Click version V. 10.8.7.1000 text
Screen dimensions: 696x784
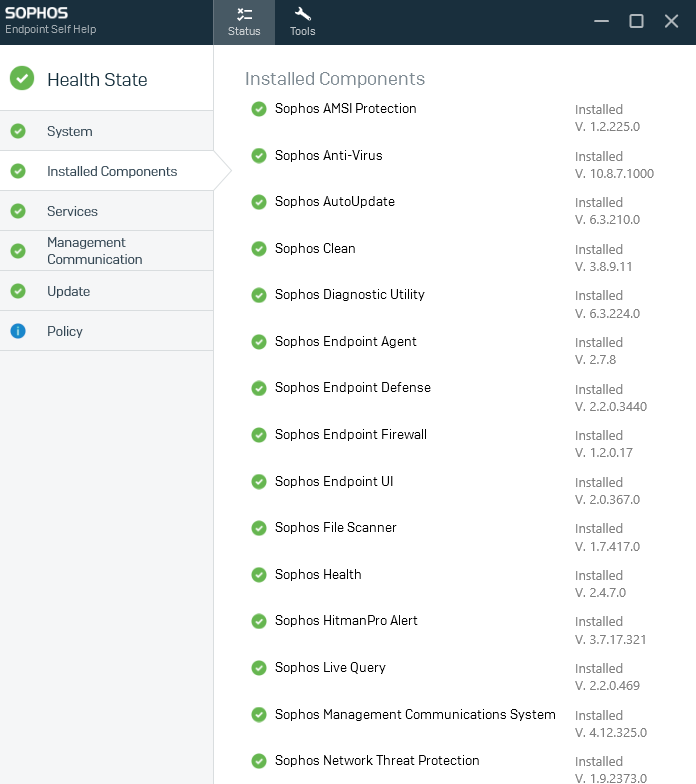(x=614, y=174)
